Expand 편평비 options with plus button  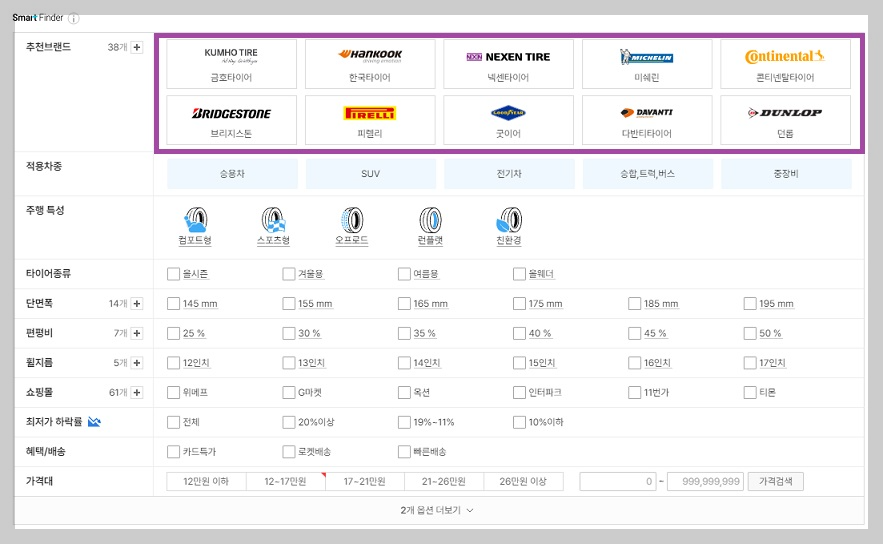click(x=137, y=333)
